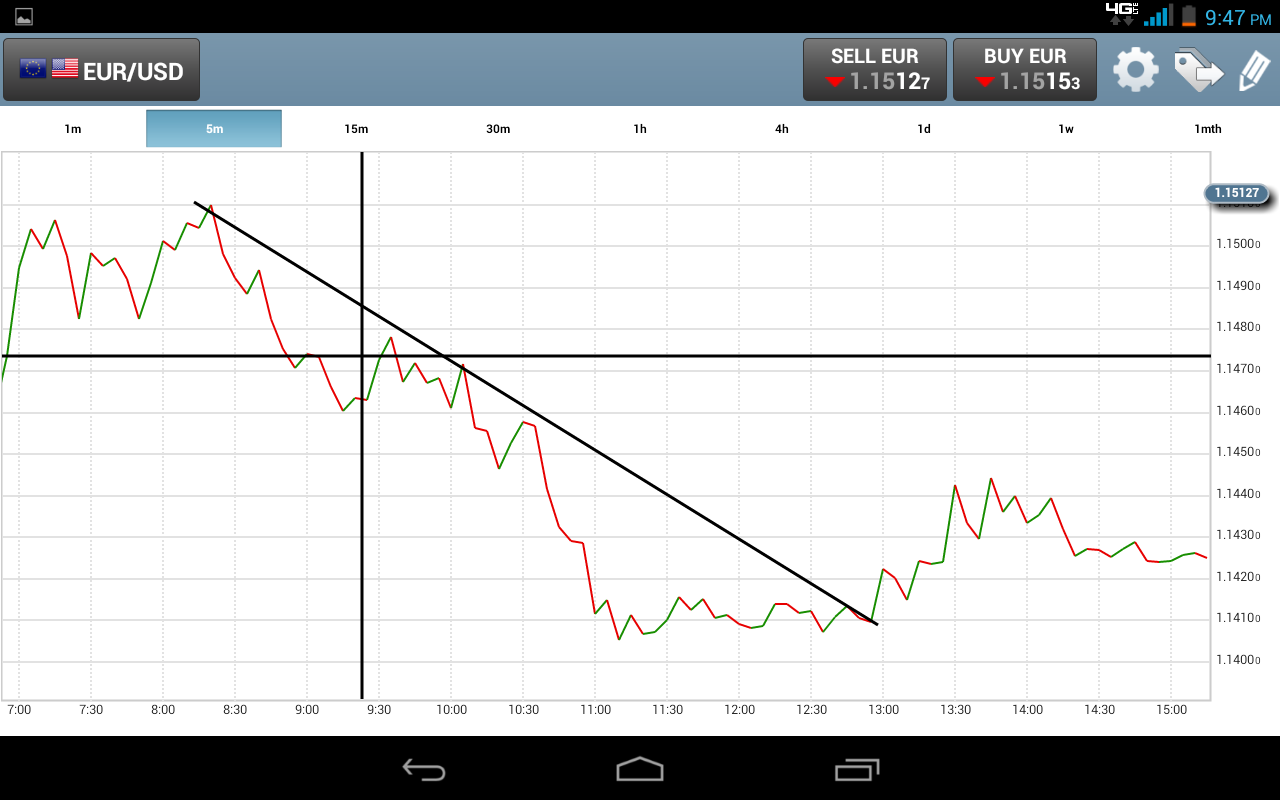This screenshot has width=1280, height=800.
Task: Tap the Android back navigation button
Action: 424,769
